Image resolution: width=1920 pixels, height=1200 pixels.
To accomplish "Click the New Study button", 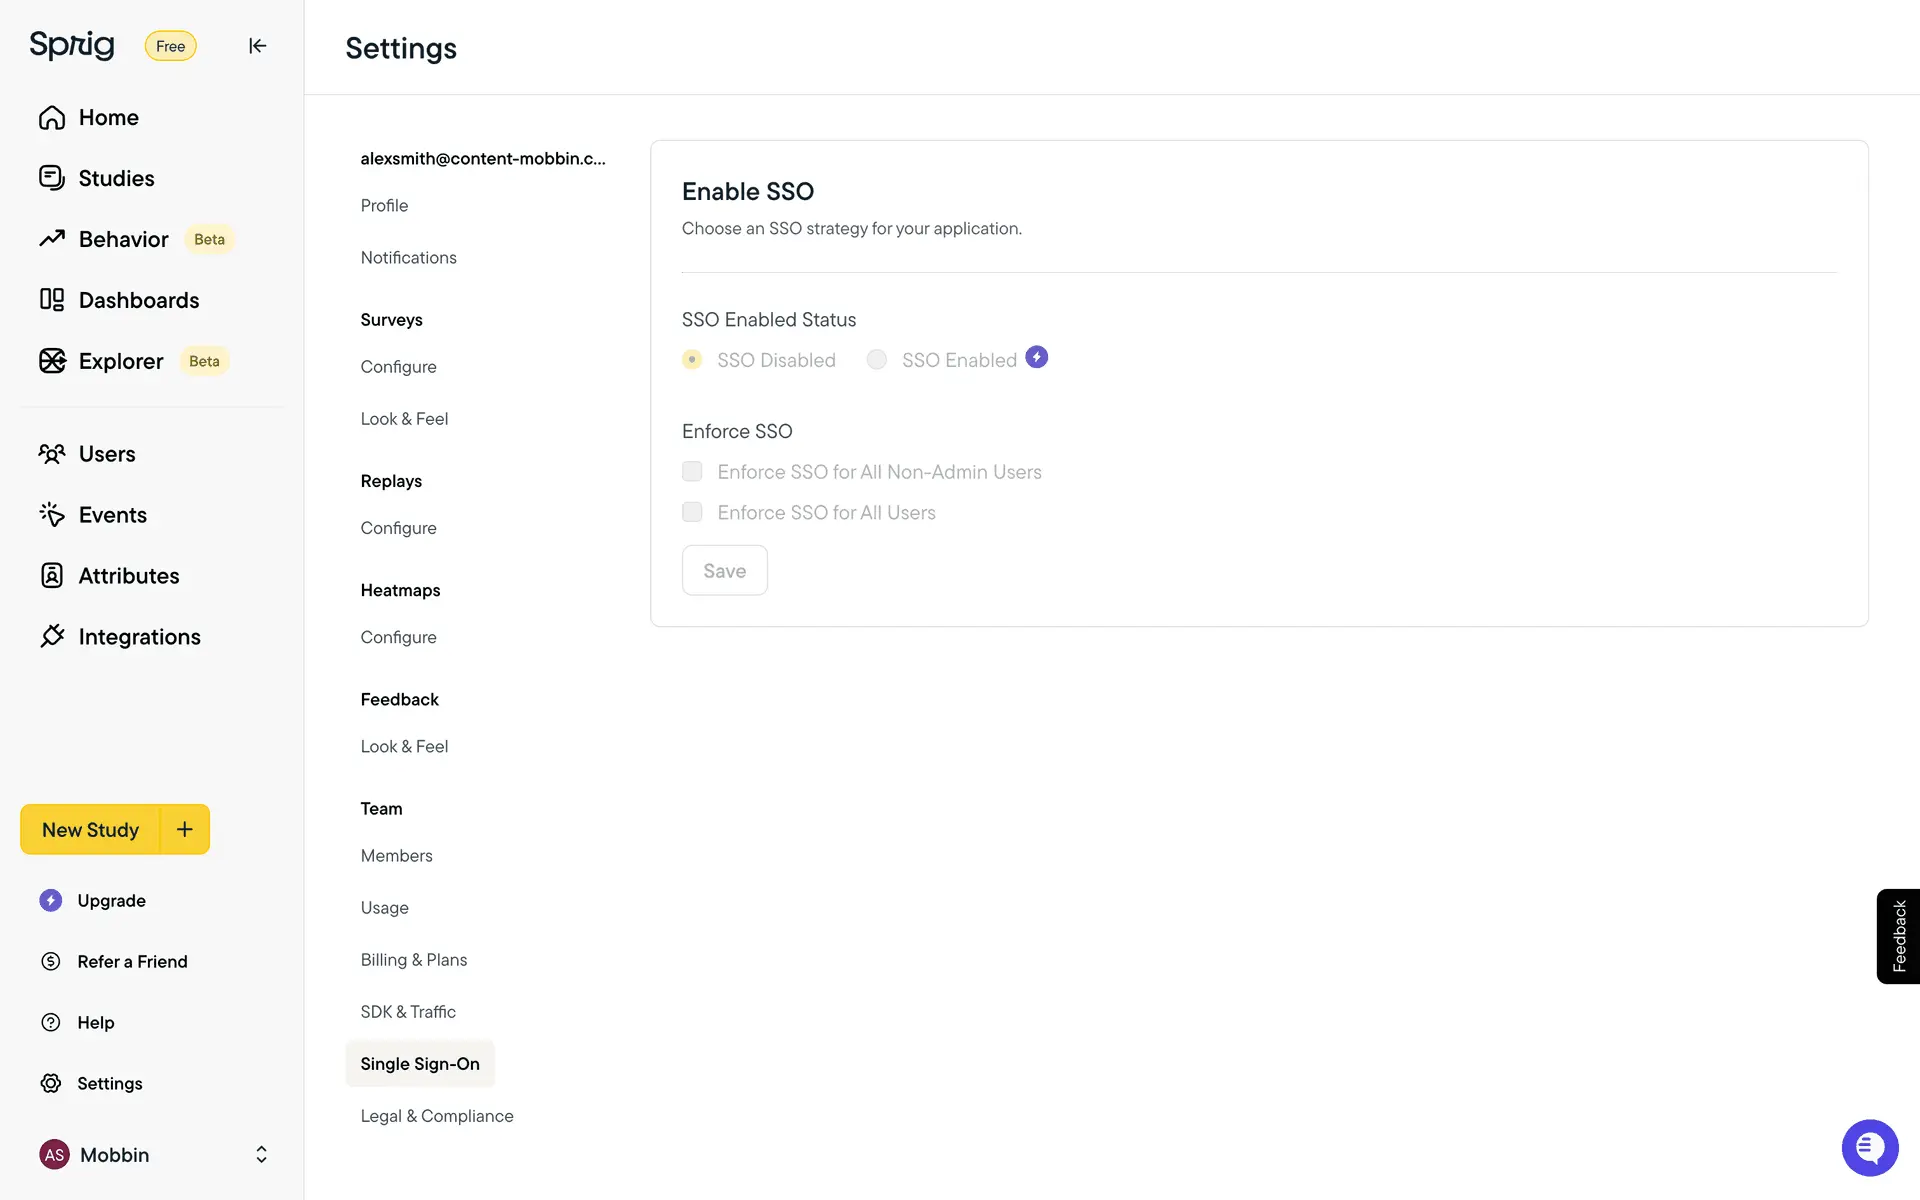I will tap(91, 829).
